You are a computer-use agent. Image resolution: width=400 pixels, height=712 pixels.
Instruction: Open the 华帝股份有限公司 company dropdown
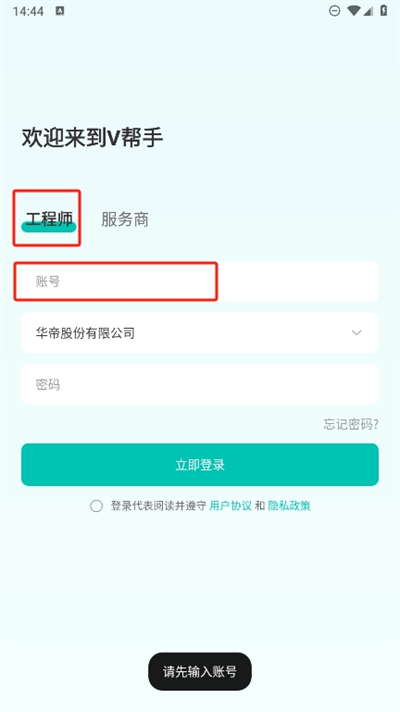tap(200, 333)
